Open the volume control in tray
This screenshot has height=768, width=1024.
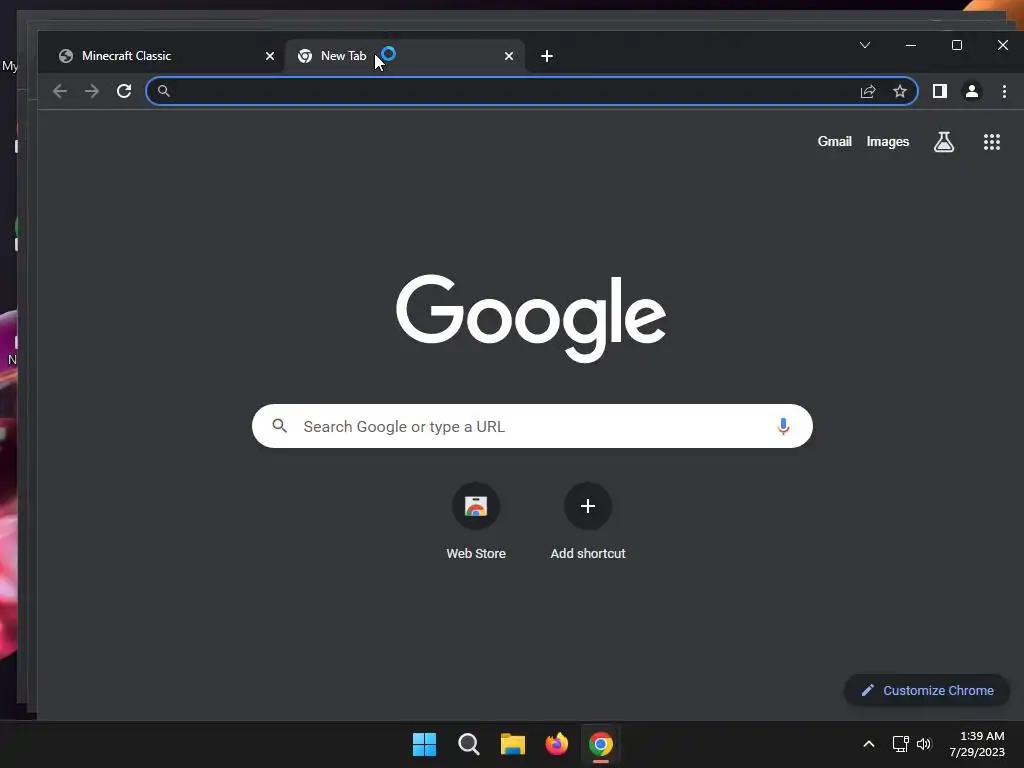click(924, 744)
